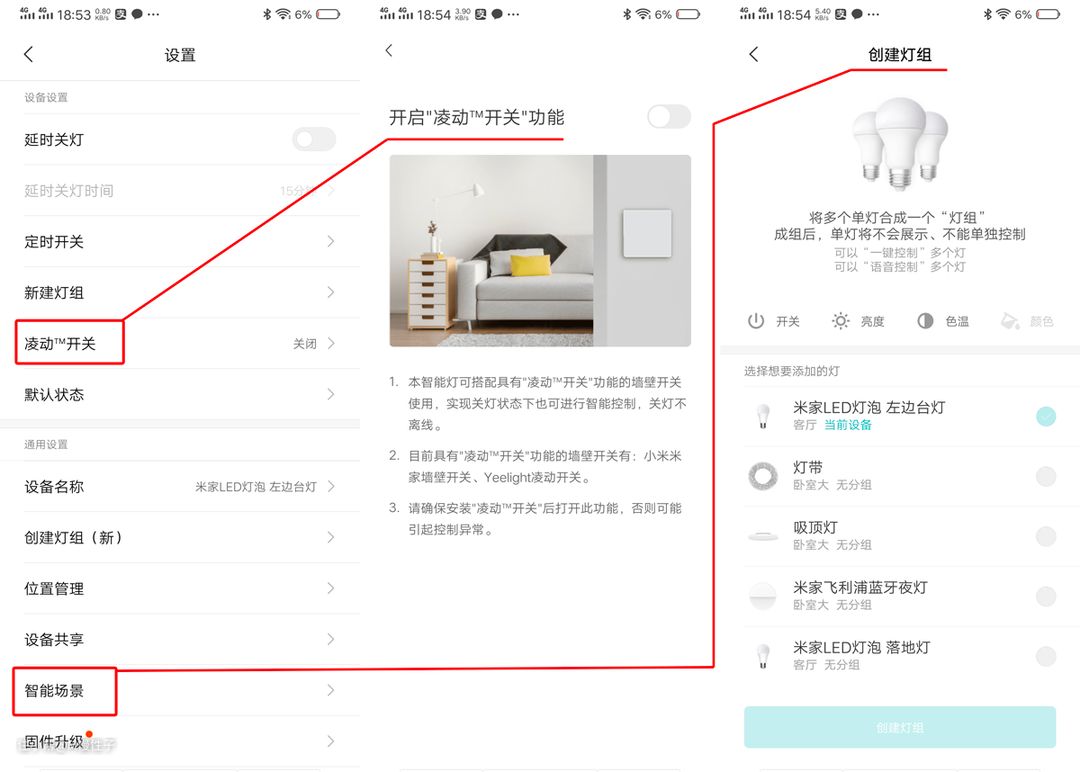Toggle the 延时关灯 switch

point(314,139)
